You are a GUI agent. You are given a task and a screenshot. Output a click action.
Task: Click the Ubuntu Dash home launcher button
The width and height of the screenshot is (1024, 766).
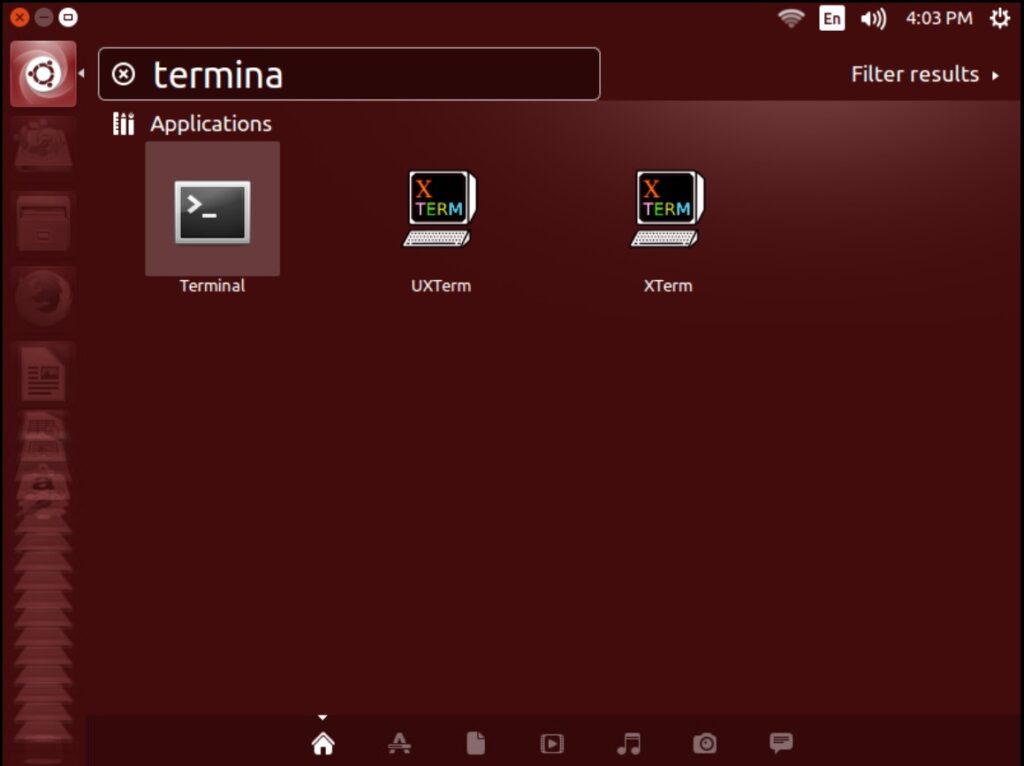43,74
